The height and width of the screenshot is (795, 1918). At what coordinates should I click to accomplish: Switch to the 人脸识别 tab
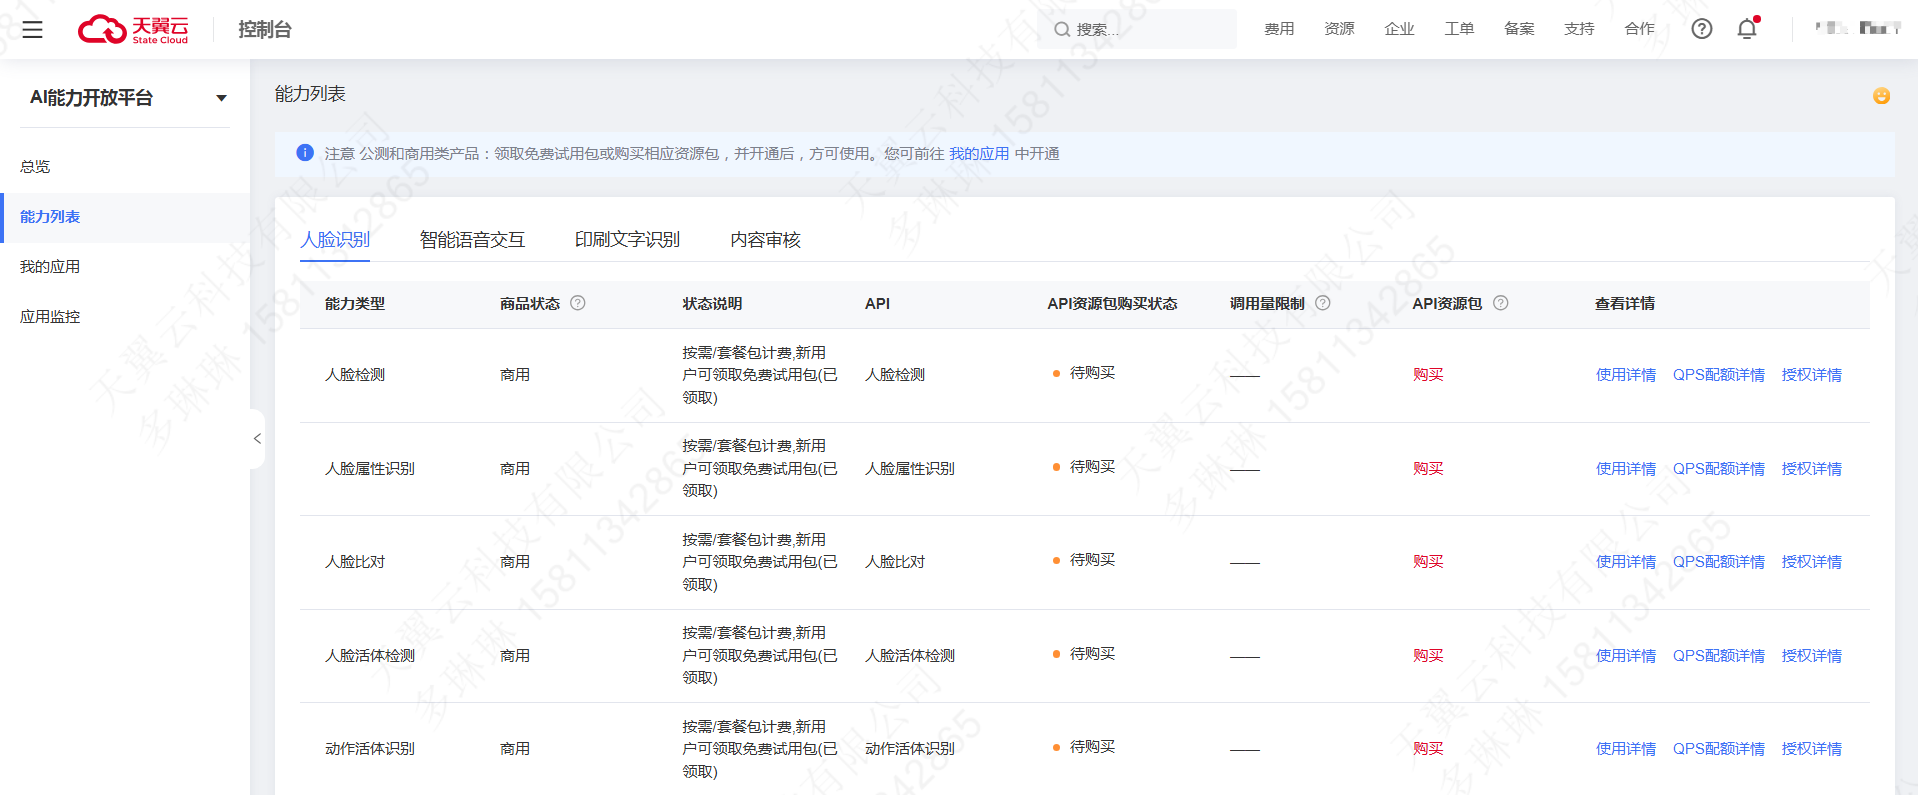[x=335, y=240]
